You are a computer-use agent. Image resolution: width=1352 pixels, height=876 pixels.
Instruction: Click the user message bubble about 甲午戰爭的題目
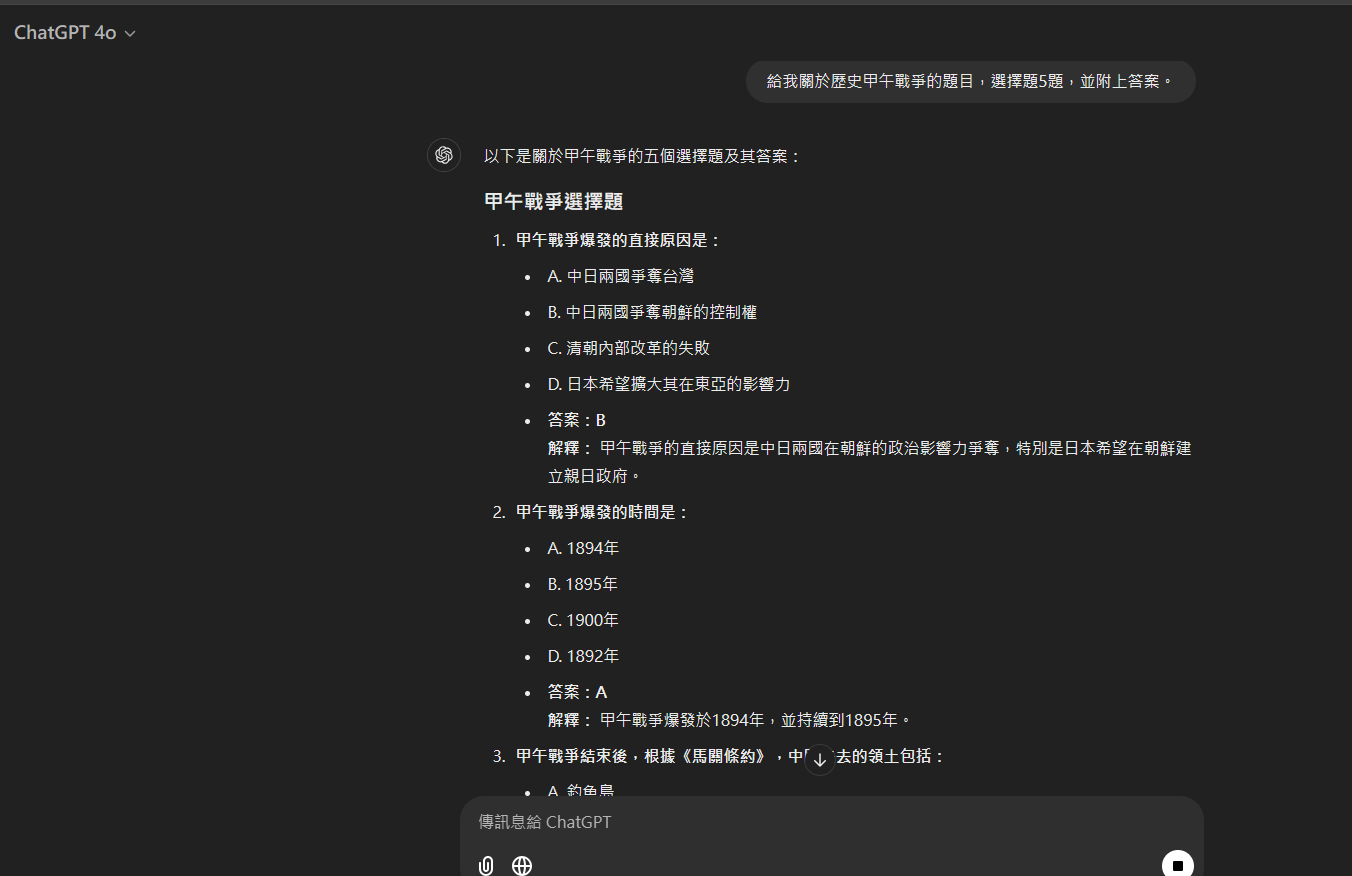pyautogui.click(x=970, y=81)
